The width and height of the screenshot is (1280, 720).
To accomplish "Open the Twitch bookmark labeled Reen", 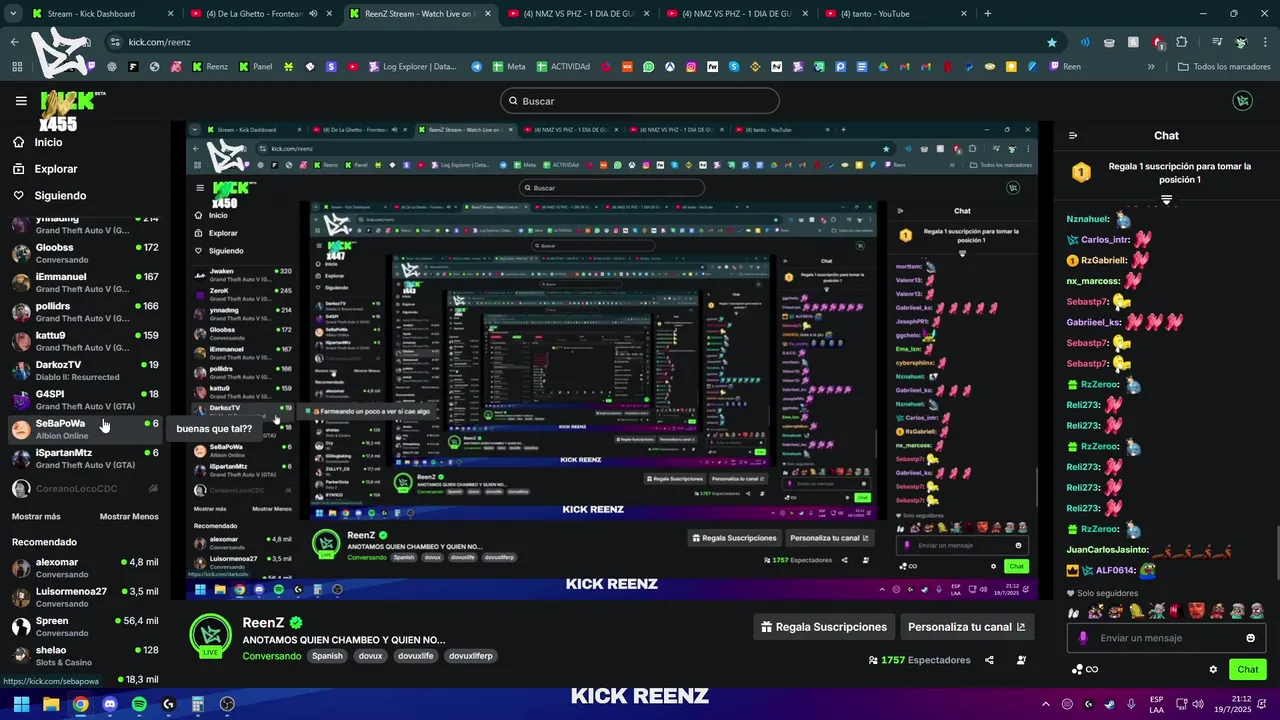I will (x=1065, y=67).
